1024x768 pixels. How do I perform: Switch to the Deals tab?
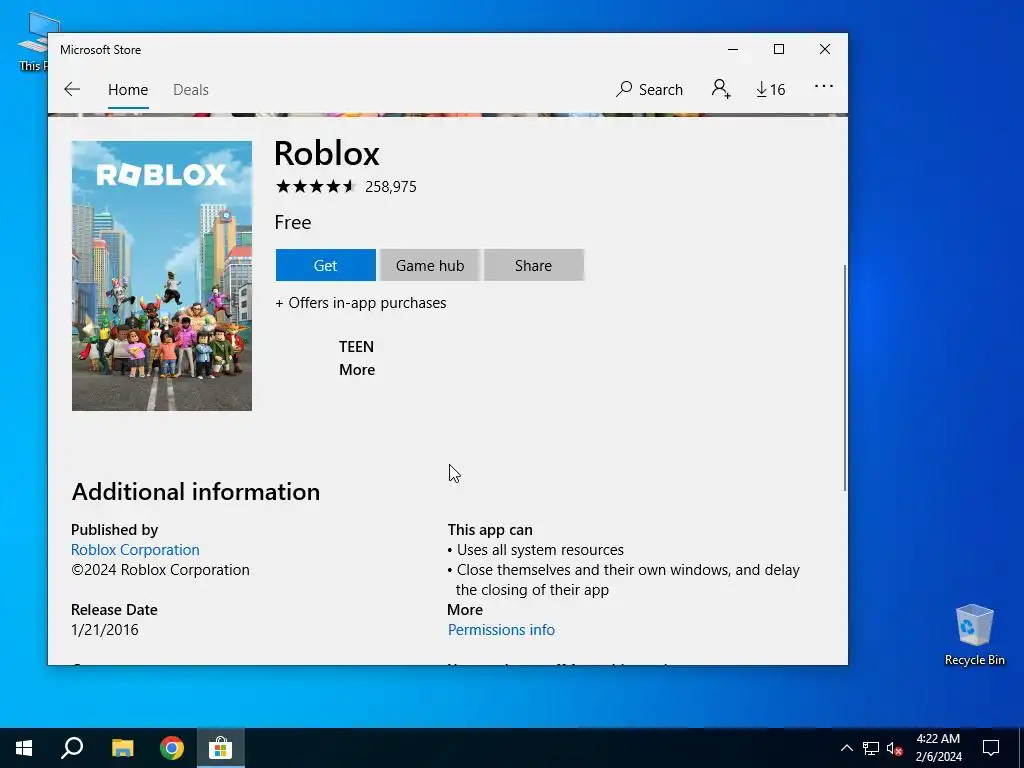[x=191, y=89]
